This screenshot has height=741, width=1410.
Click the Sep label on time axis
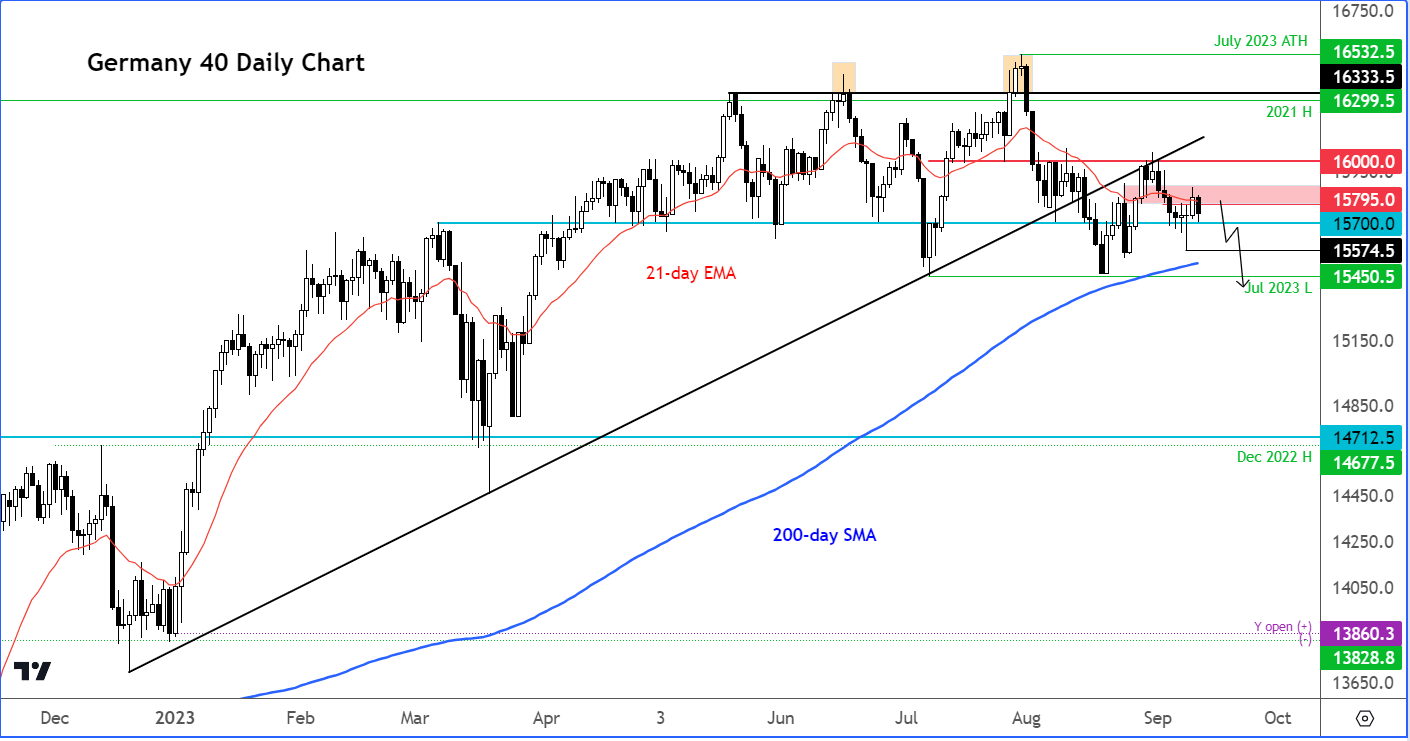click(x=1157, y=718)
